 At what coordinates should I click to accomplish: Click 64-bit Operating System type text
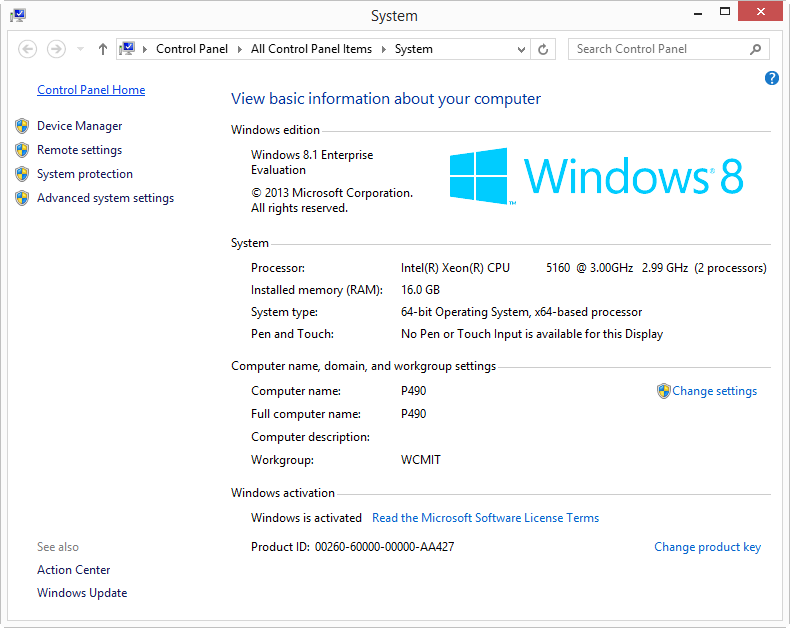521,312
